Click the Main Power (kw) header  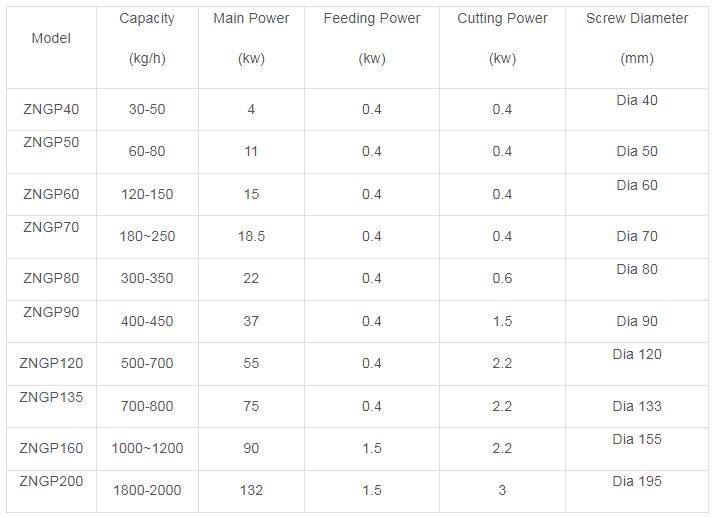(251, 38)
